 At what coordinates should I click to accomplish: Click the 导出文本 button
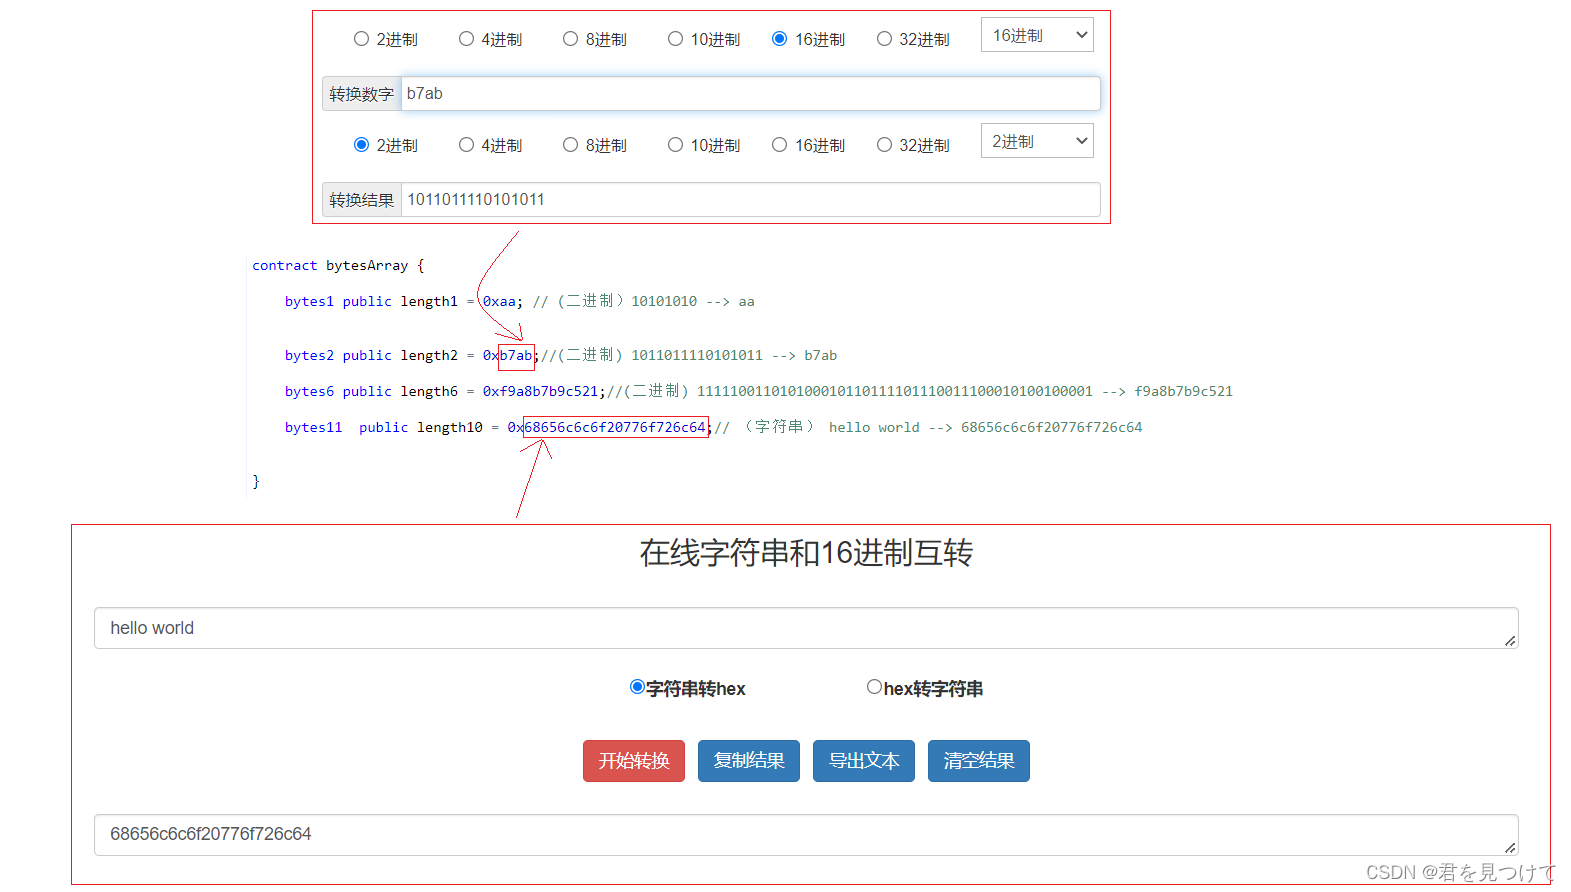pyautogui.click(x=864, y=761)
